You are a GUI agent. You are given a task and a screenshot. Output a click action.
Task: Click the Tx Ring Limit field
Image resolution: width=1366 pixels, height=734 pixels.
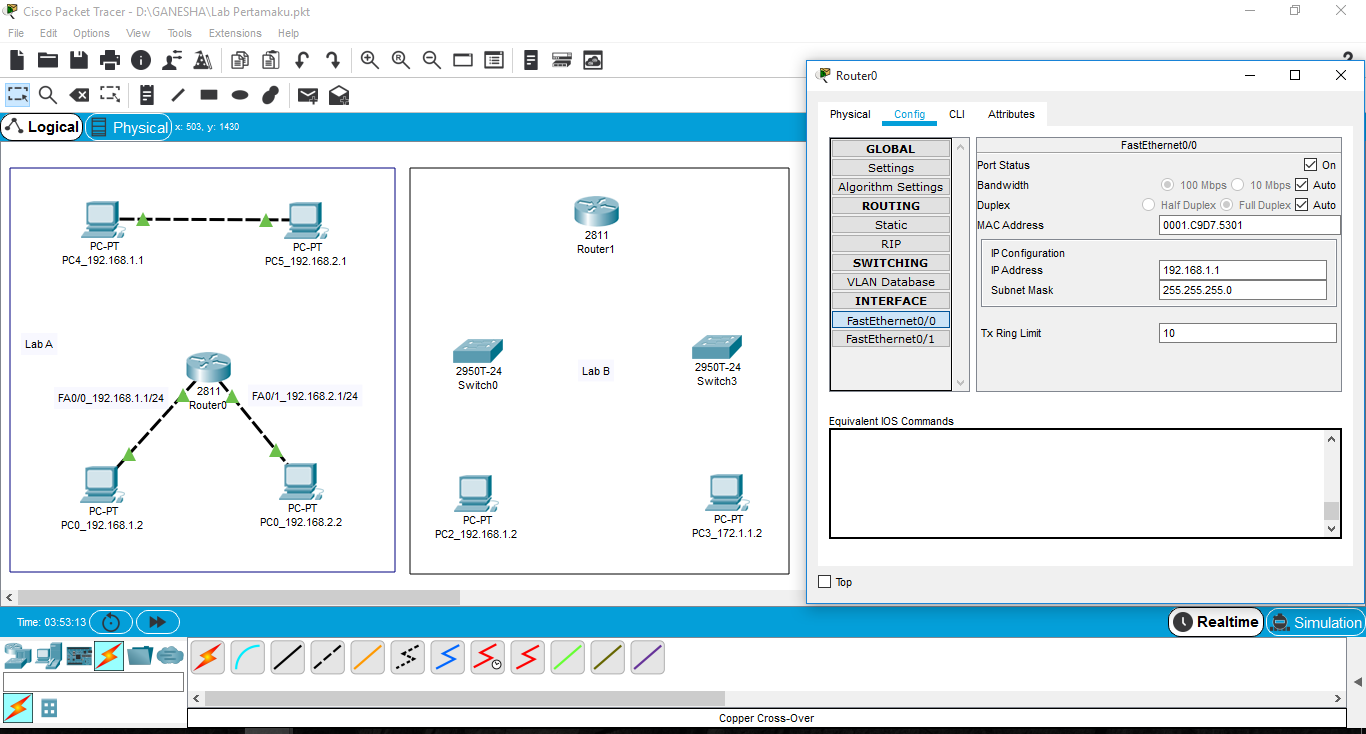[1248, 333]
